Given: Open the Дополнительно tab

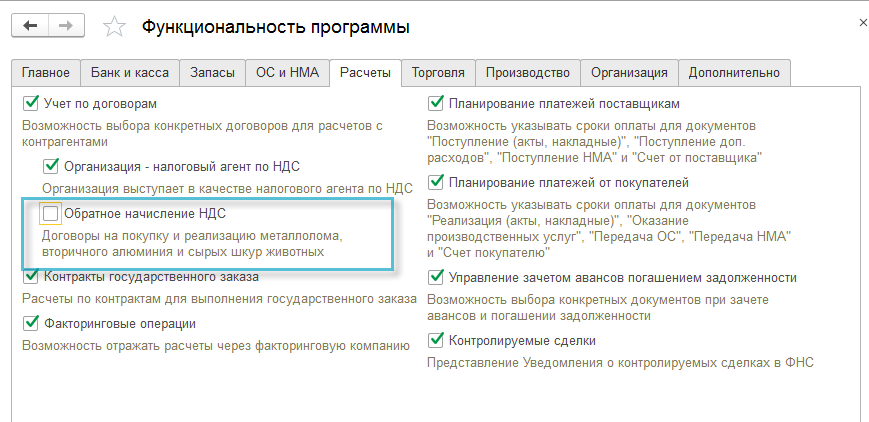Looking at the screenshot, I should pos(734,73).
